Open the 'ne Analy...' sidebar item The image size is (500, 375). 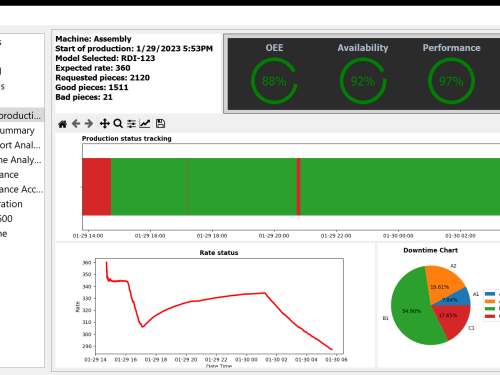point(22,160)
